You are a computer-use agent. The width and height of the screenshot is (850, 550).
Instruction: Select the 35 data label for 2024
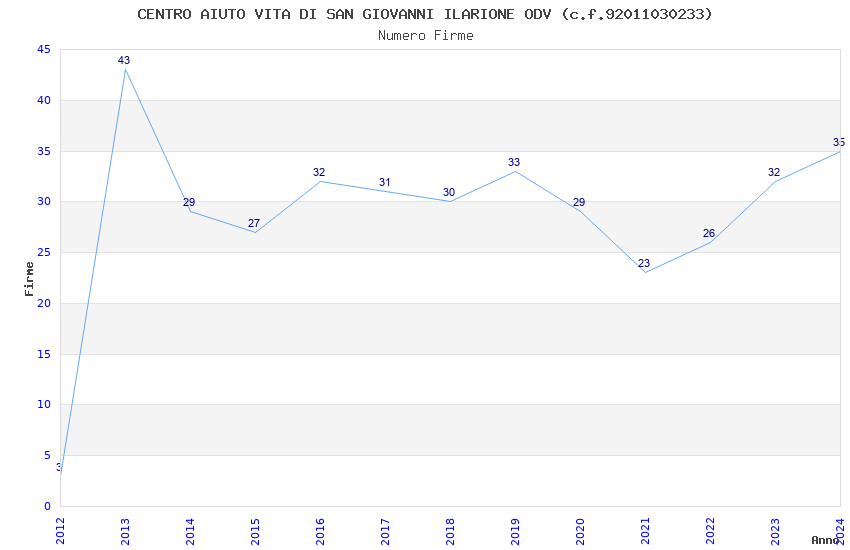(839, 142)
